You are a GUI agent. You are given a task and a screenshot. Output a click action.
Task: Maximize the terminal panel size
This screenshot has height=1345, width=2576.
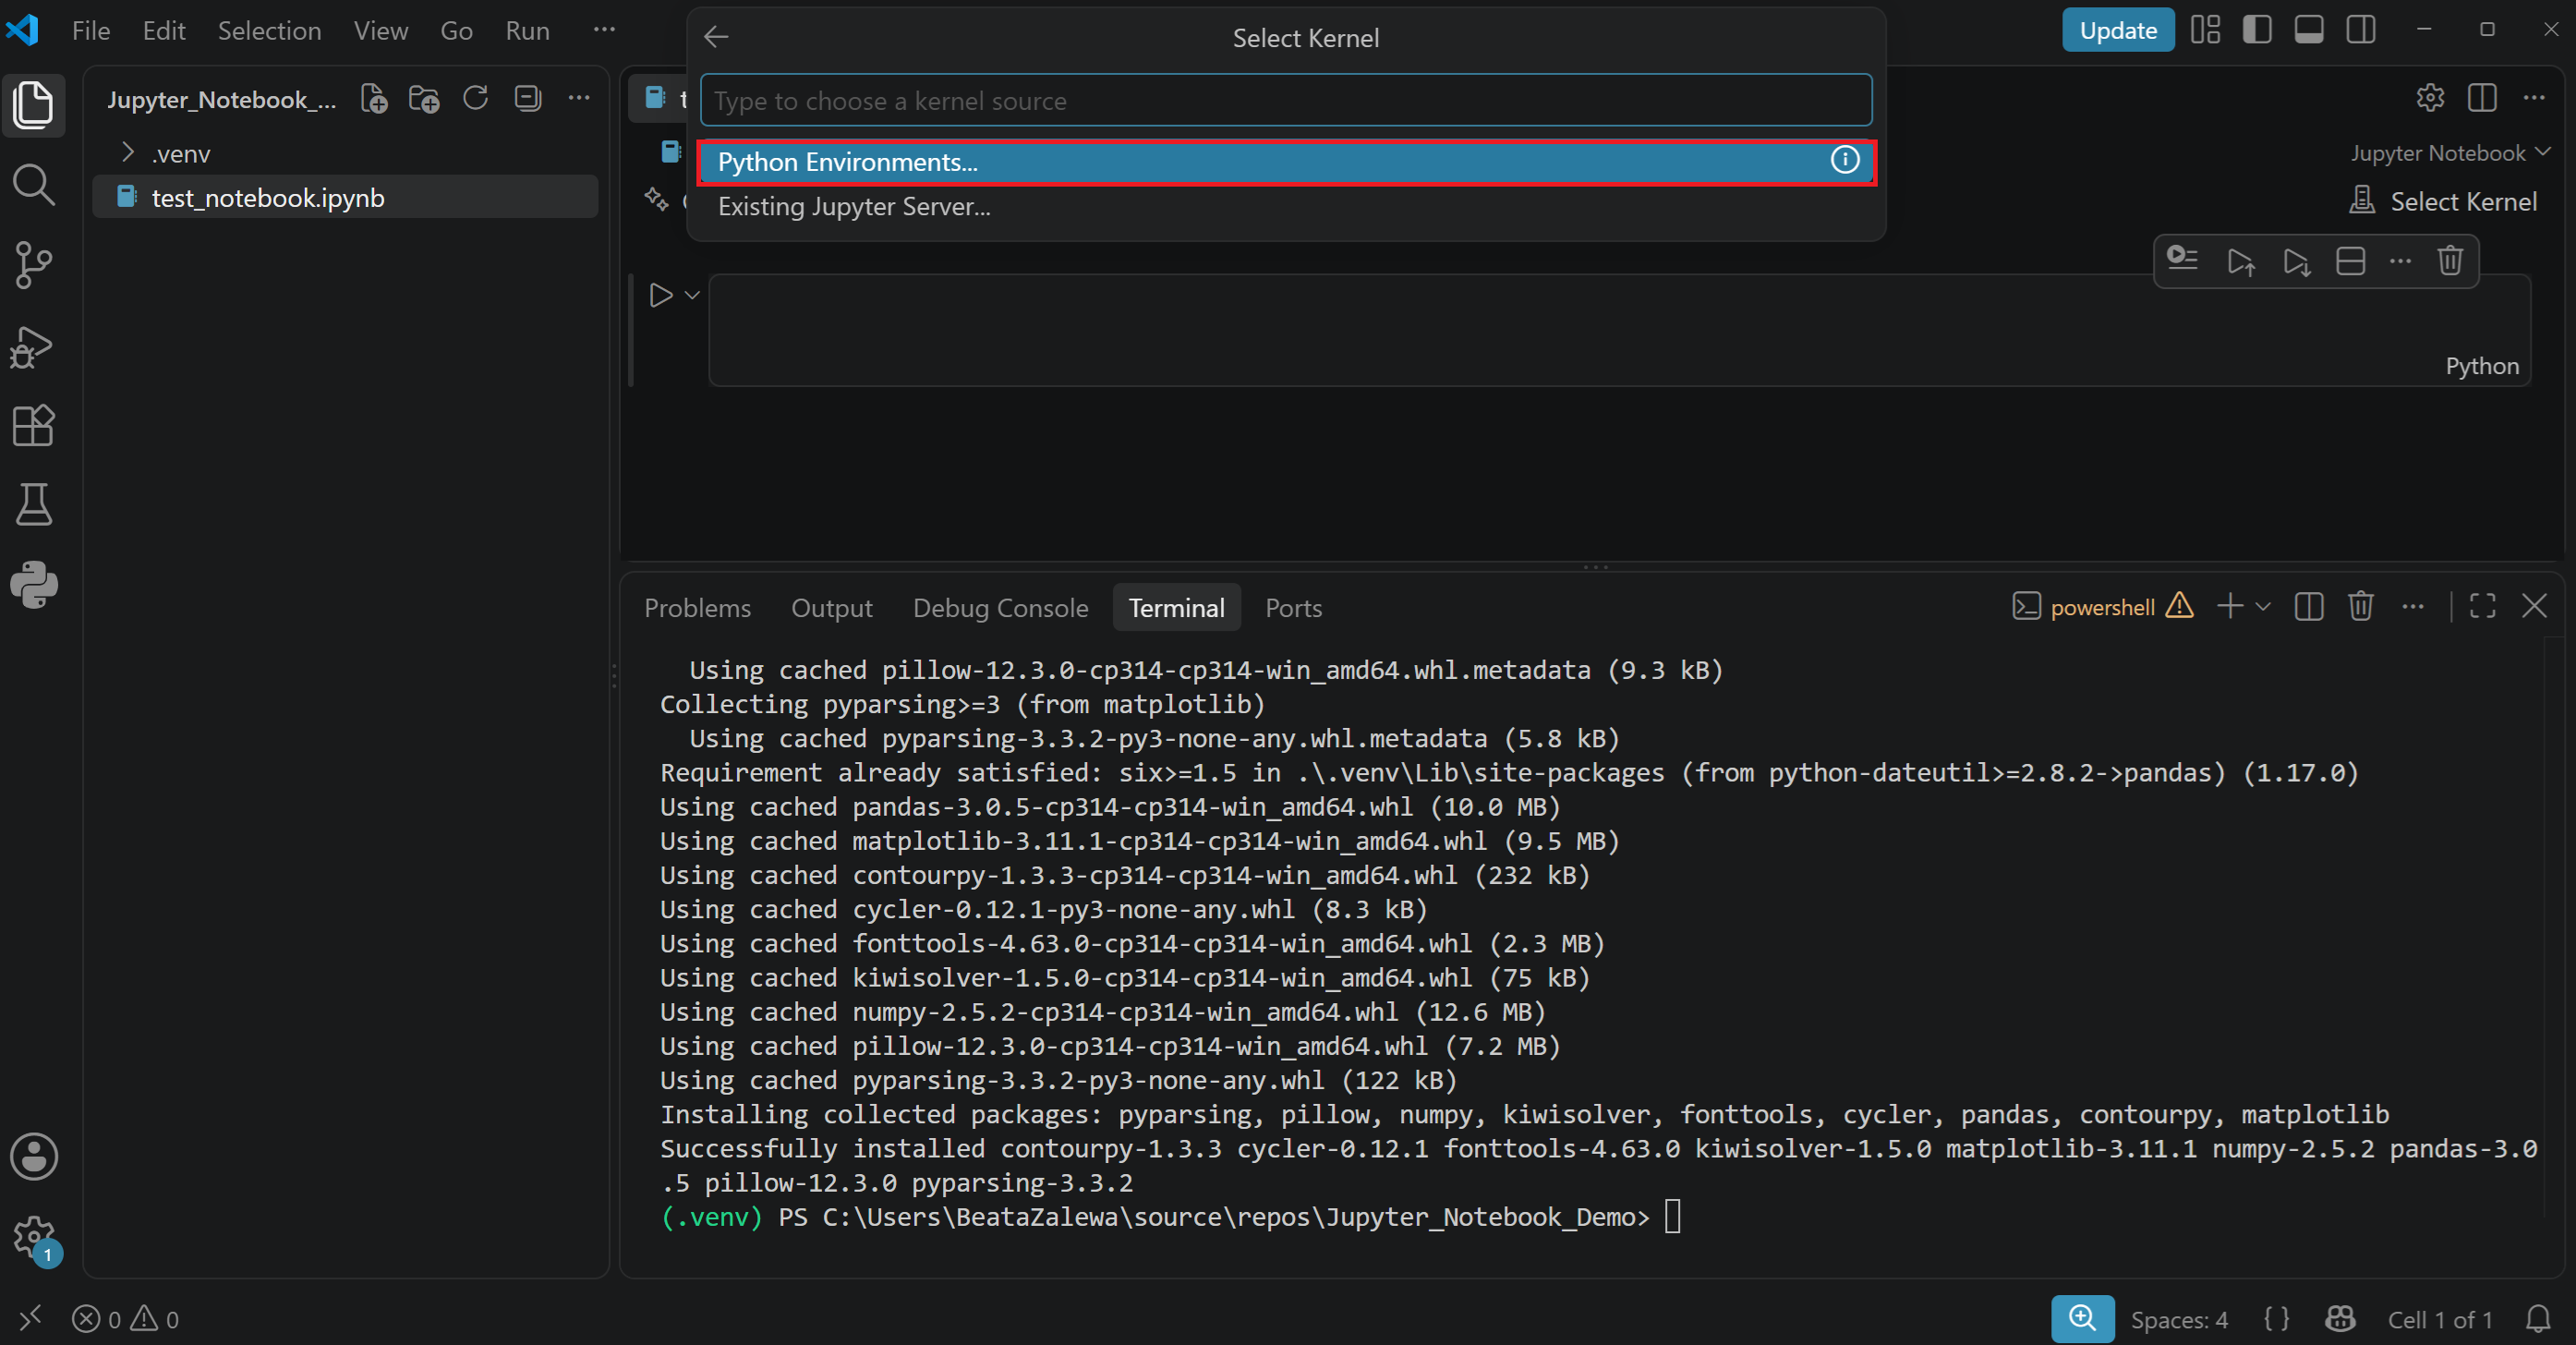2482,606
